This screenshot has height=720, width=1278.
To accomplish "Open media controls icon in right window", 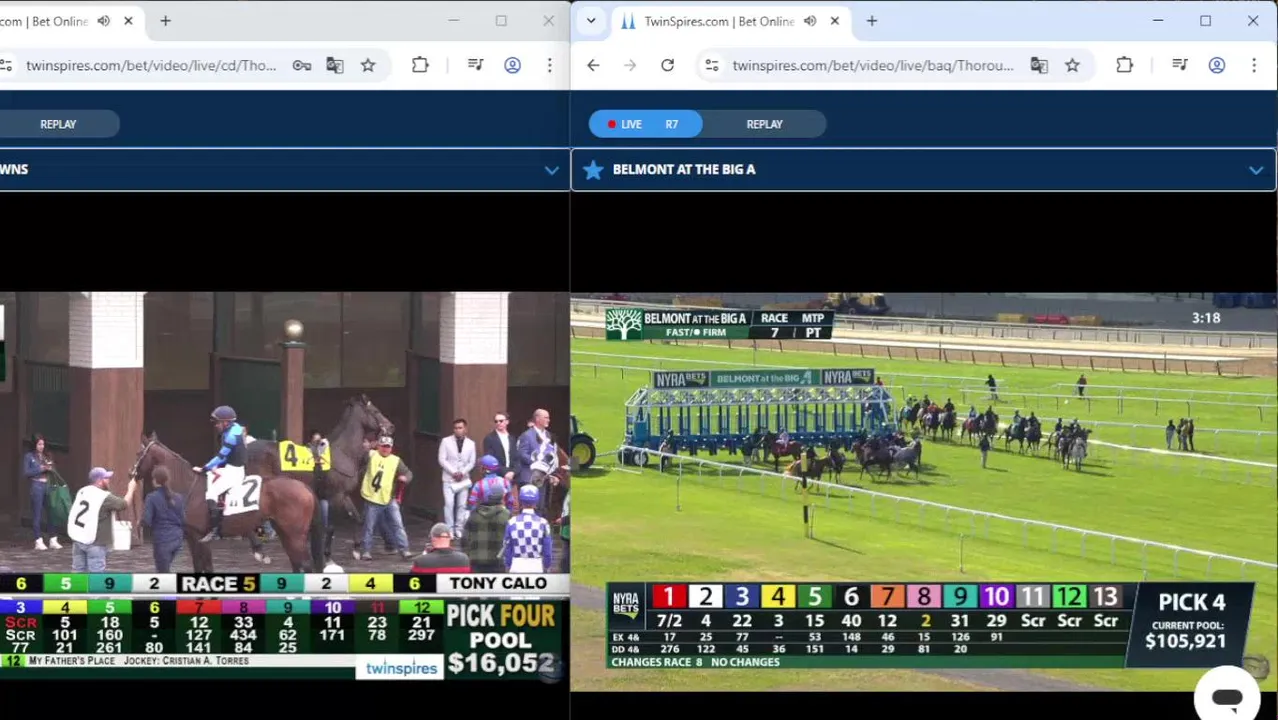I will pyautogui.click(x=1179, y=65).
